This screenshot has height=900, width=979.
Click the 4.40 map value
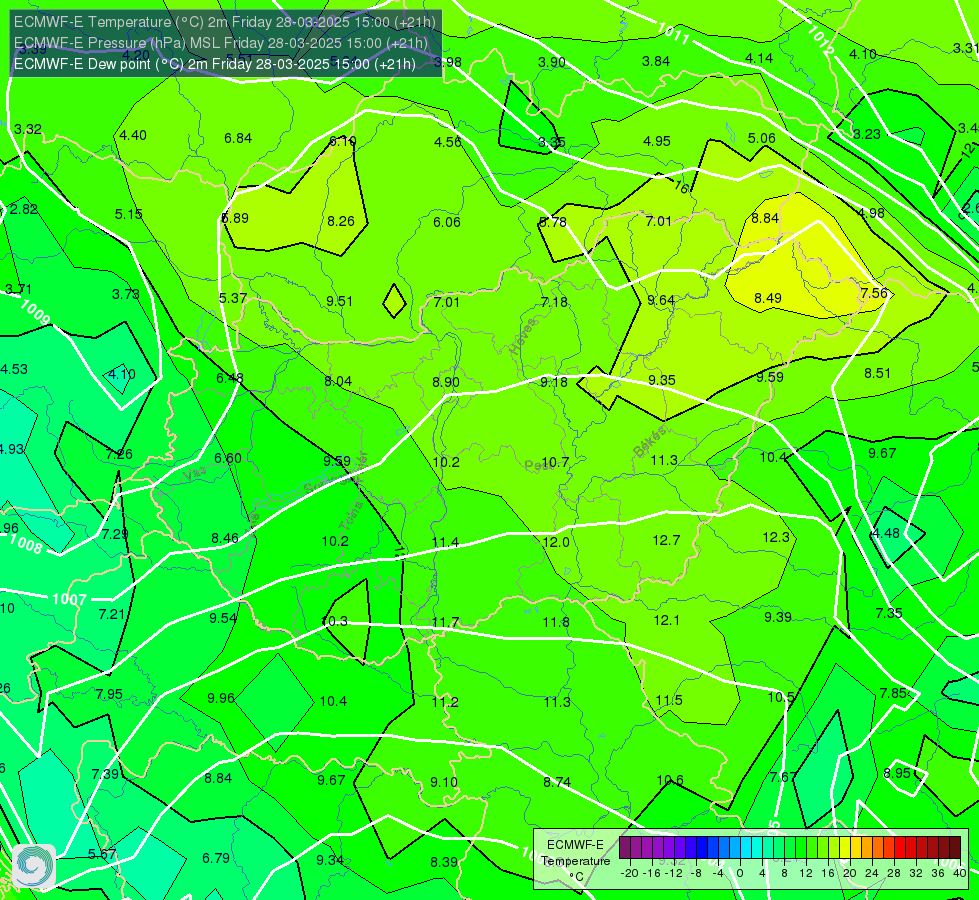tap(133, 136)
